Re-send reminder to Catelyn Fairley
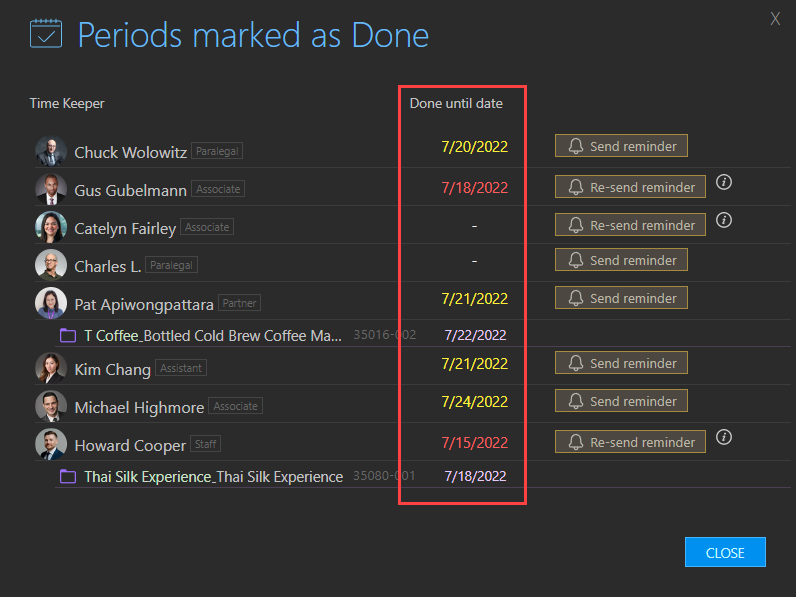 point(630,225)
